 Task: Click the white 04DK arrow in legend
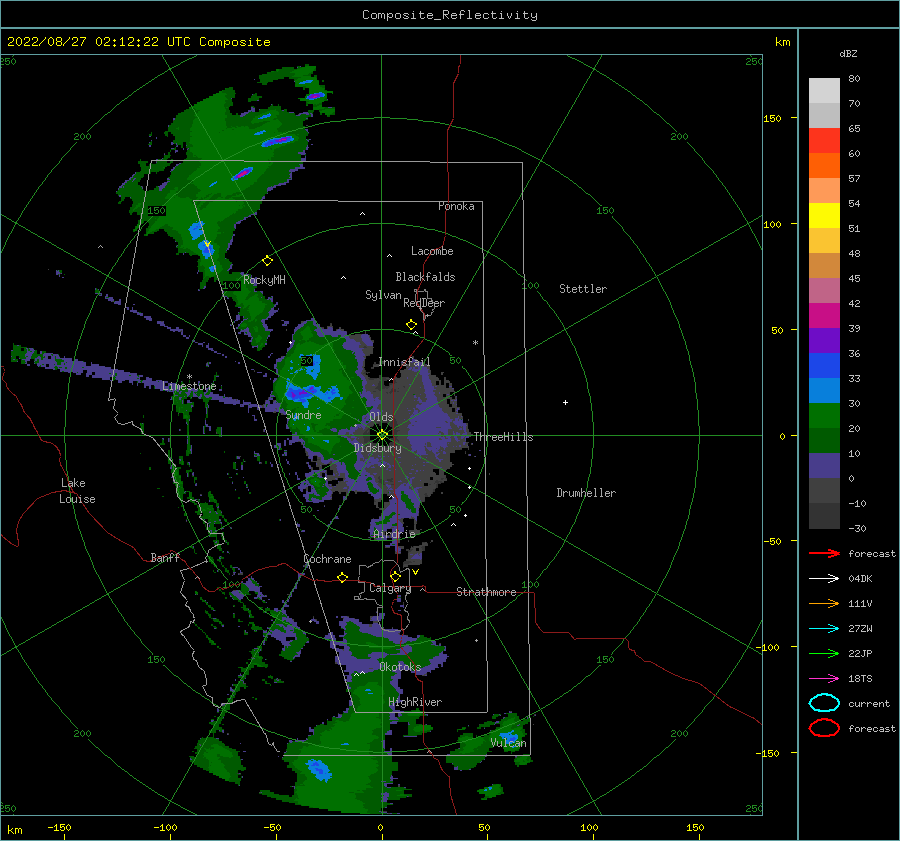point(824,579)
